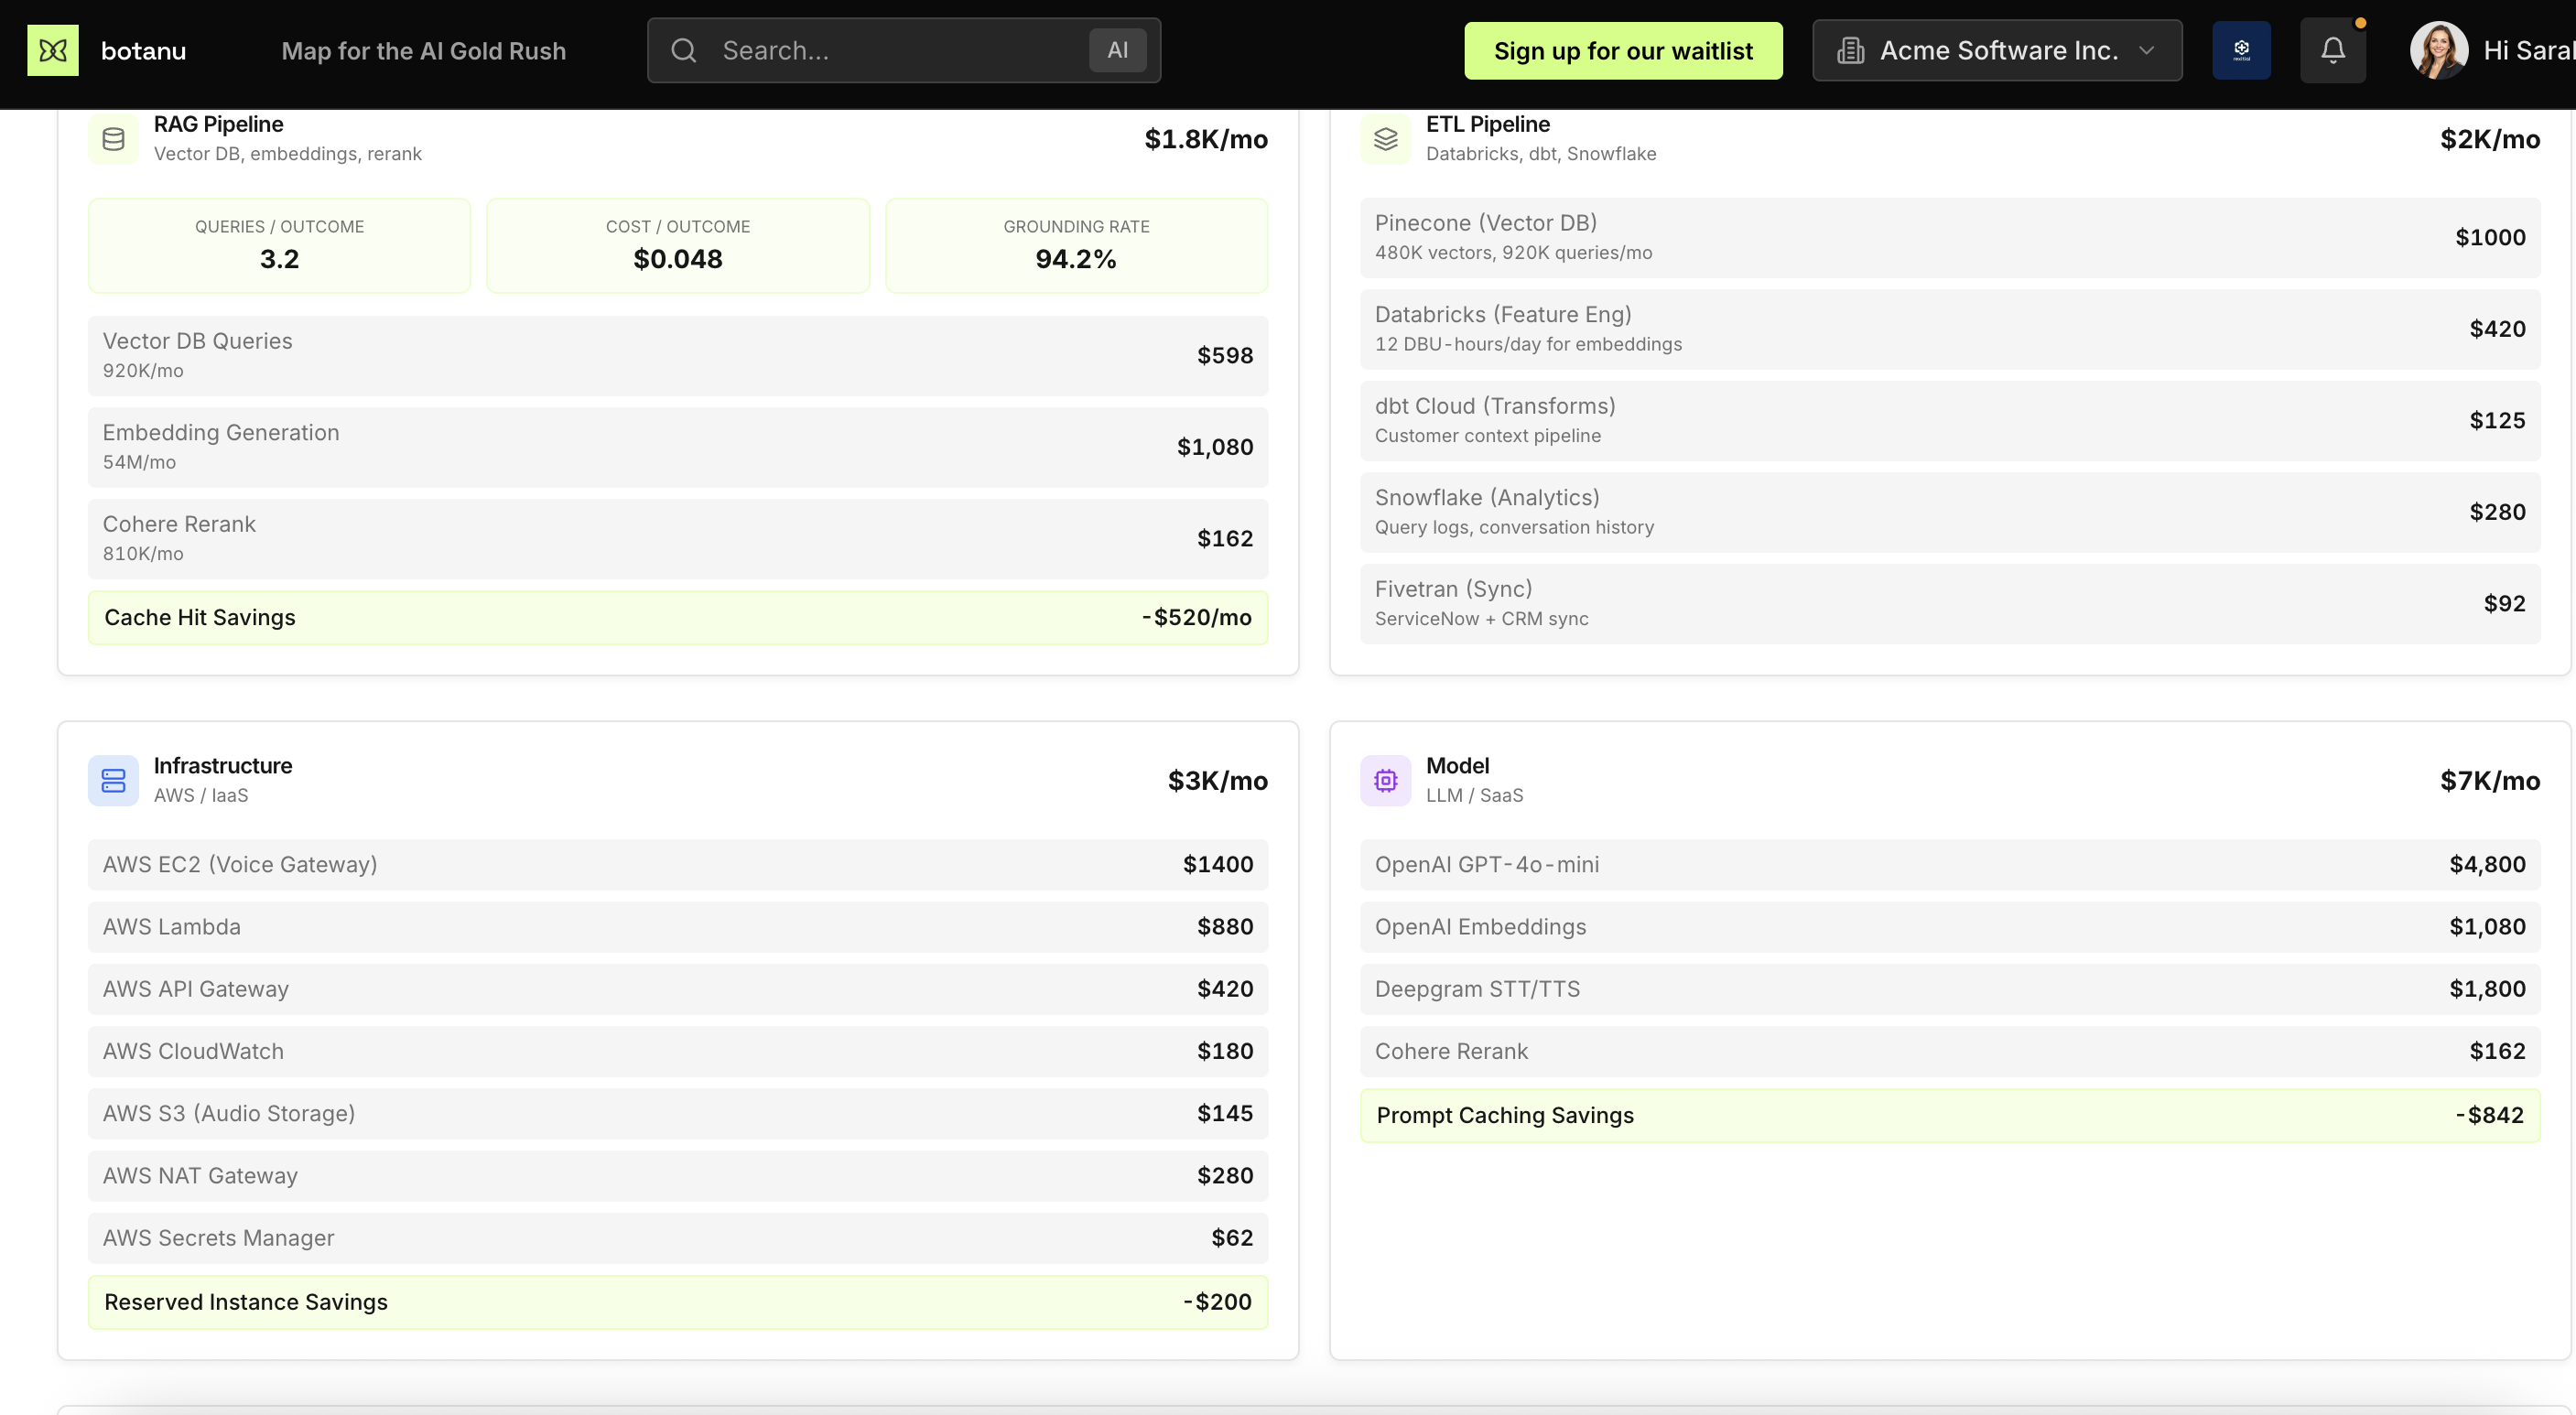Screen dimensions: 2576x1415
Task: Click the chevron next to Acme Software
Action: (2147, 50)
